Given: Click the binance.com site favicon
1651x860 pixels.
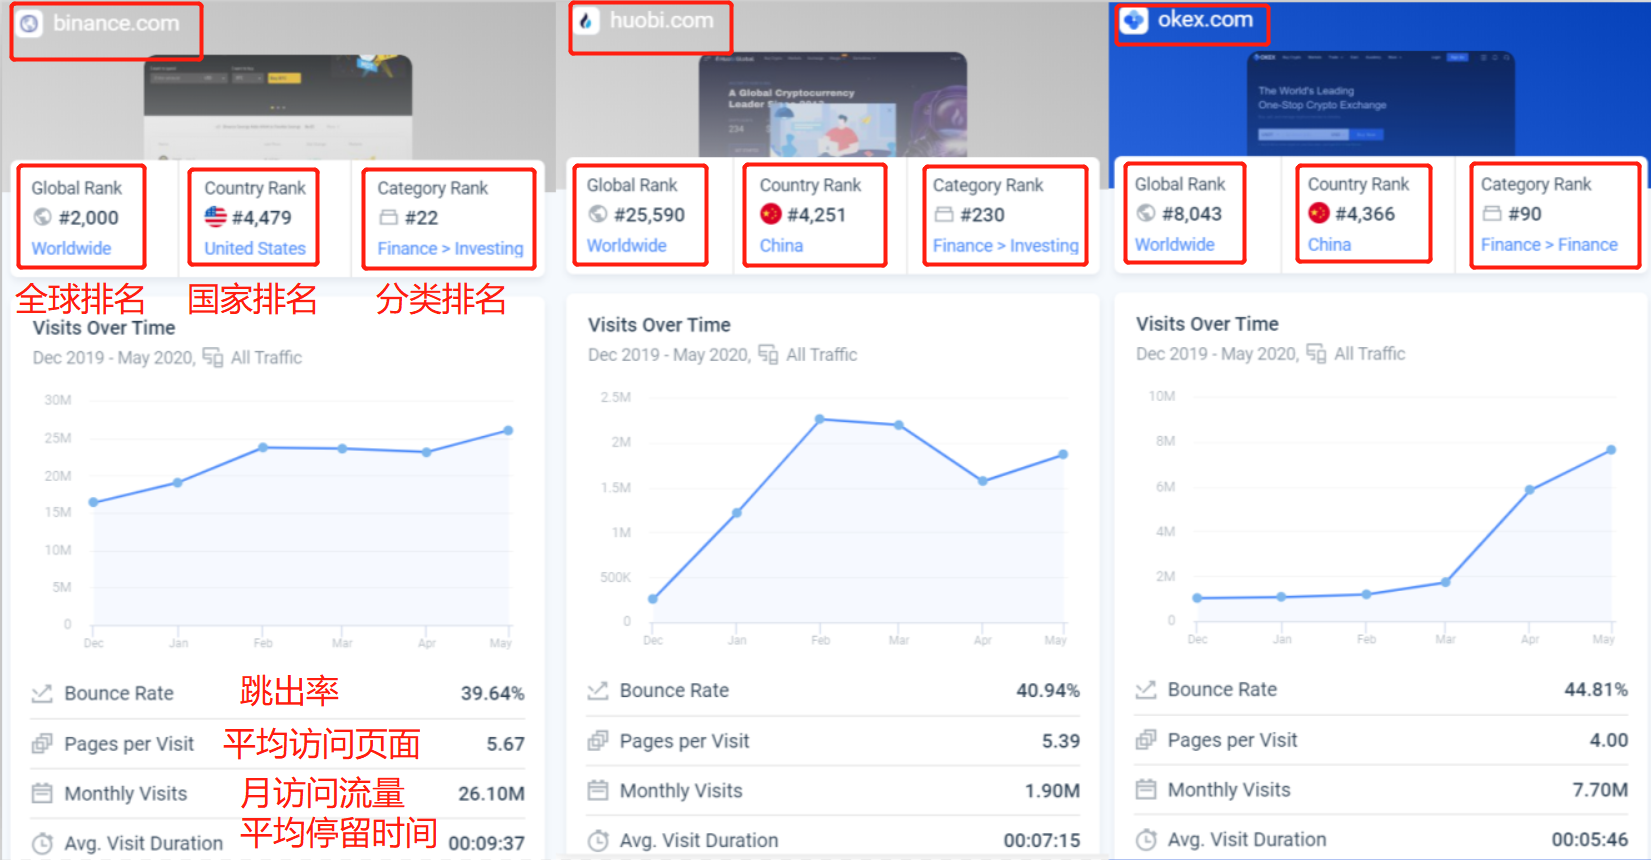Looking at the screenshot, I should click(30, 23).
